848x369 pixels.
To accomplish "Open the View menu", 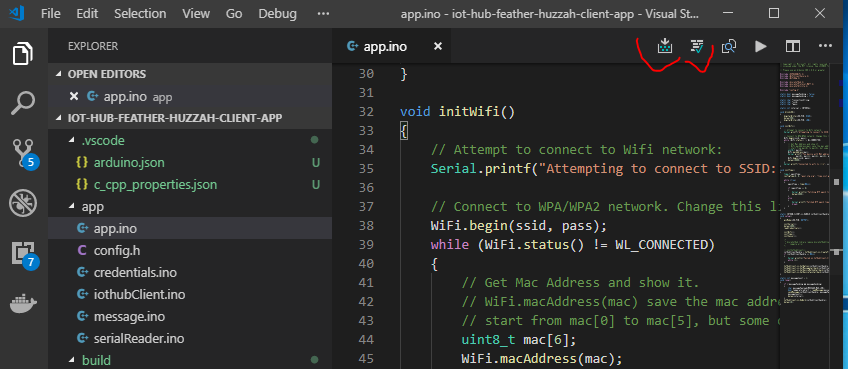I will 196,14.
